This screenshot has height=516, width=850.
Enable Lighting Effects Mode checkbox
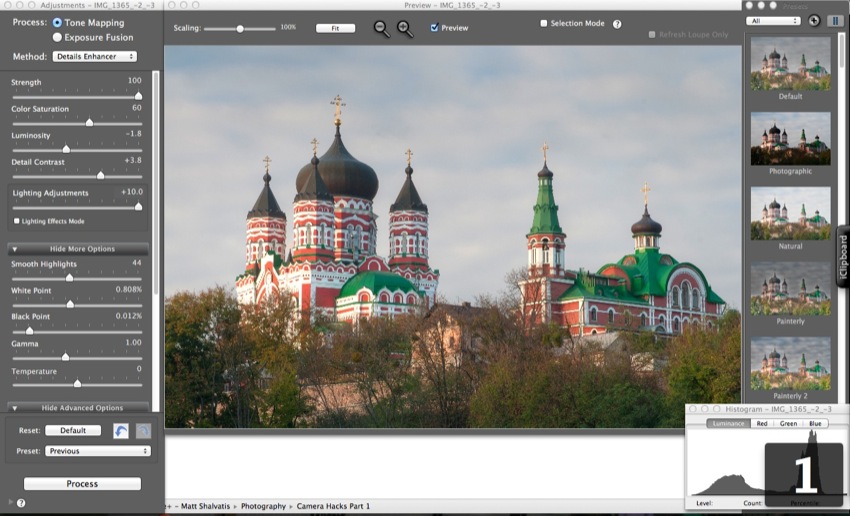pyautogui.click(x=16, y=221)
